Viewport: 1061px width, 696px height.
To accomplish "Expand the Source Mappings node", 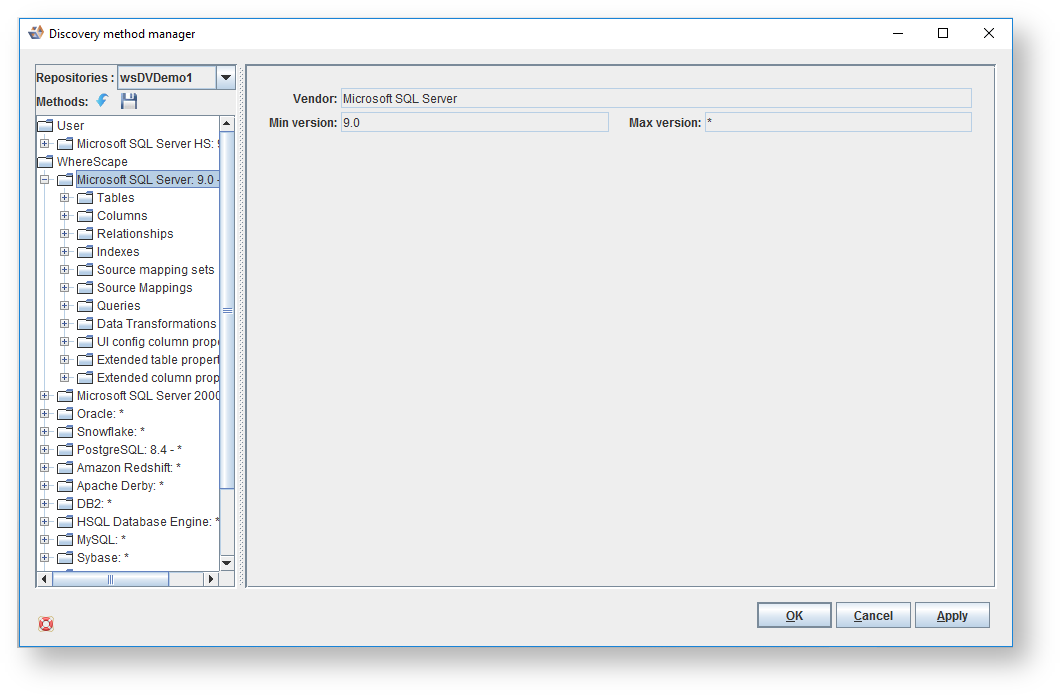I will click(x=64, y=287).
